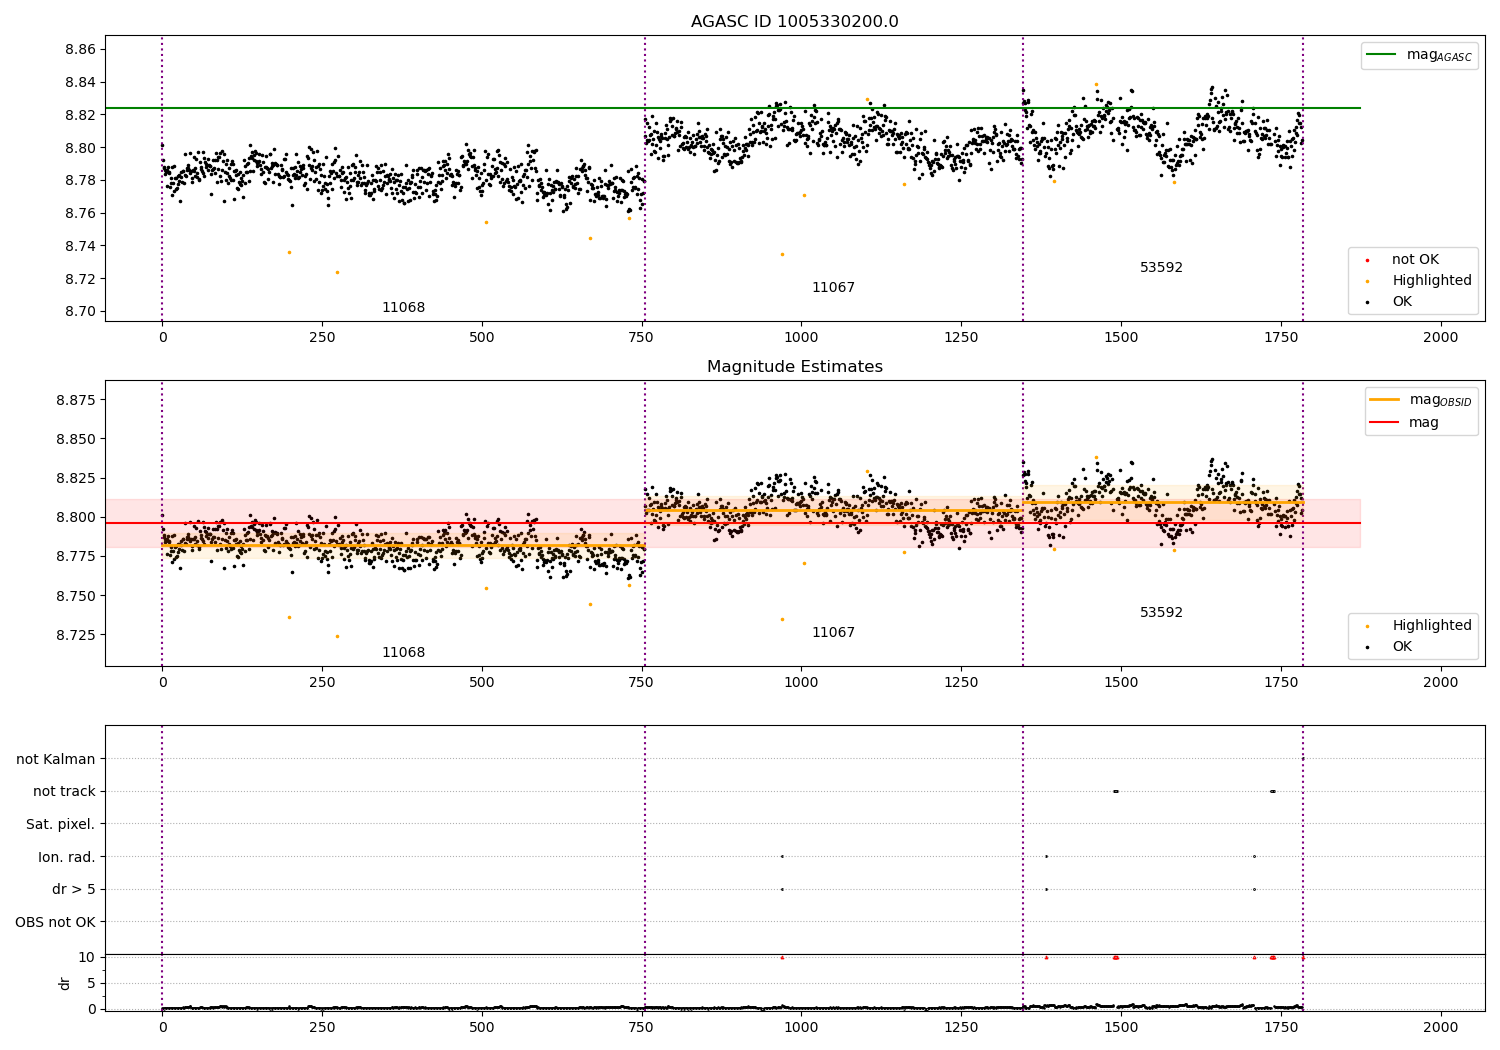
Task: Click the plot title AGASC ID 1005330200.0
Action: point(794,22)
